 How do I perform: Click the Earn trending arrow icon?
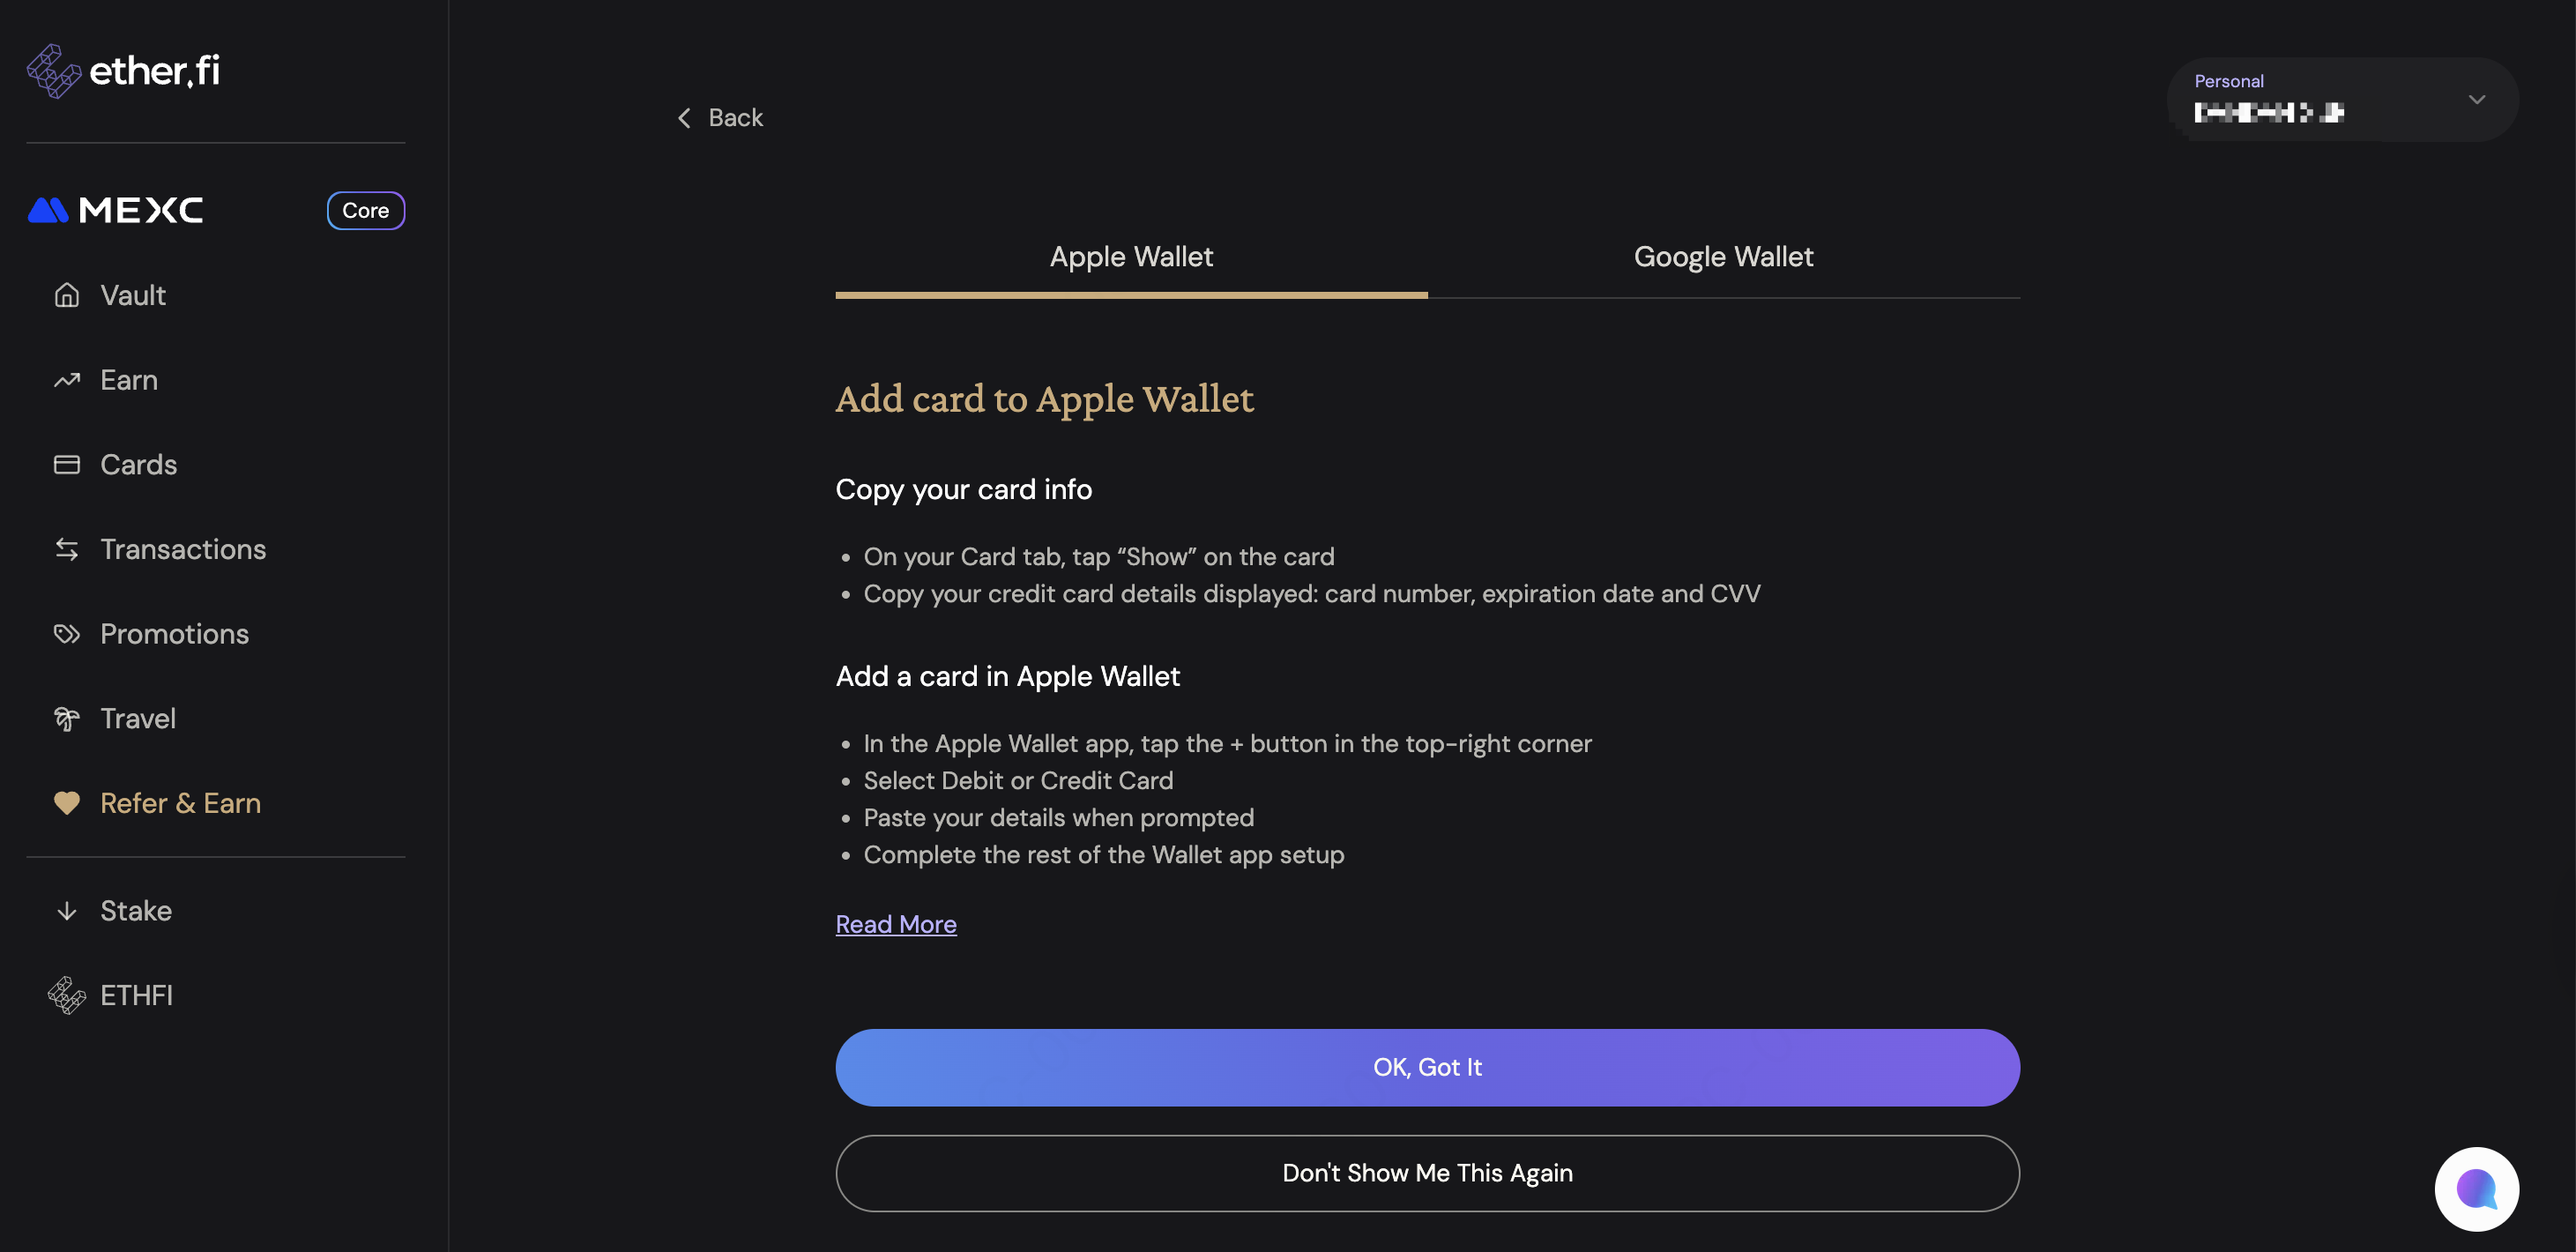67,380
